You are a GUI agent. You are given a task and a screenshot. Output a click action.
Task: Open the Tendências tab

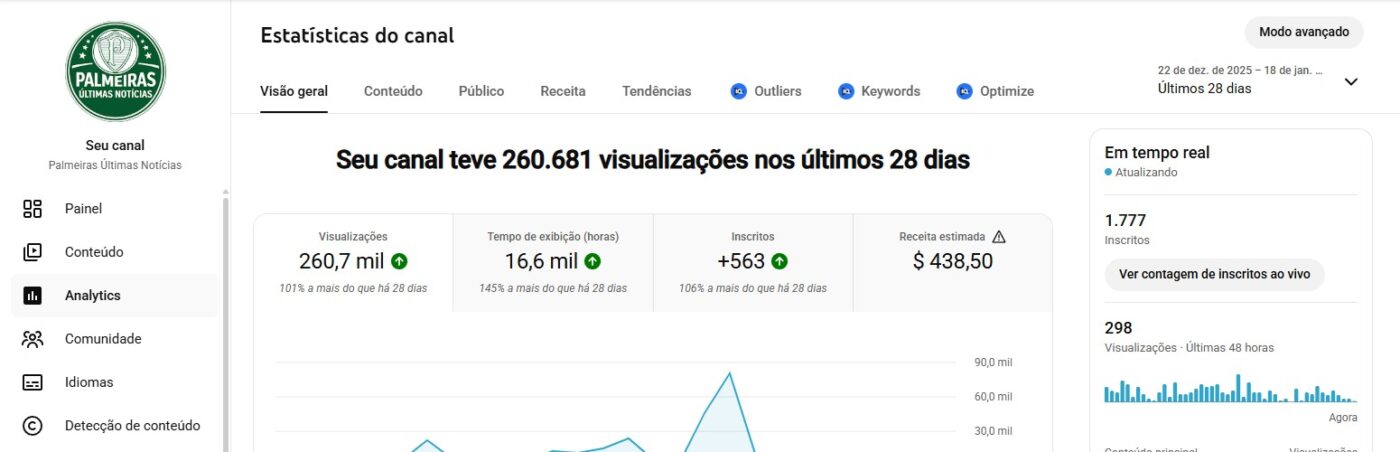pyautogui.click(x=656, y=91)
